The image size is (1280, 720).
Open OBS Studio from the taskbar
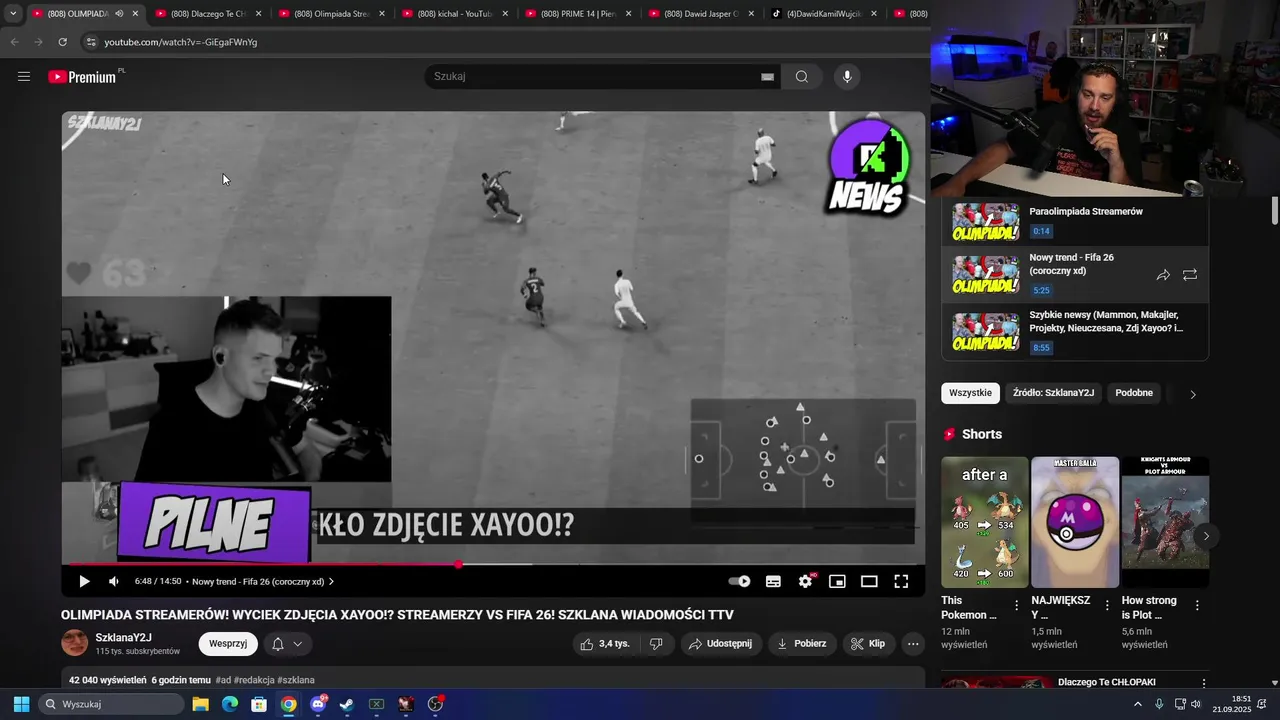[435, 704]
